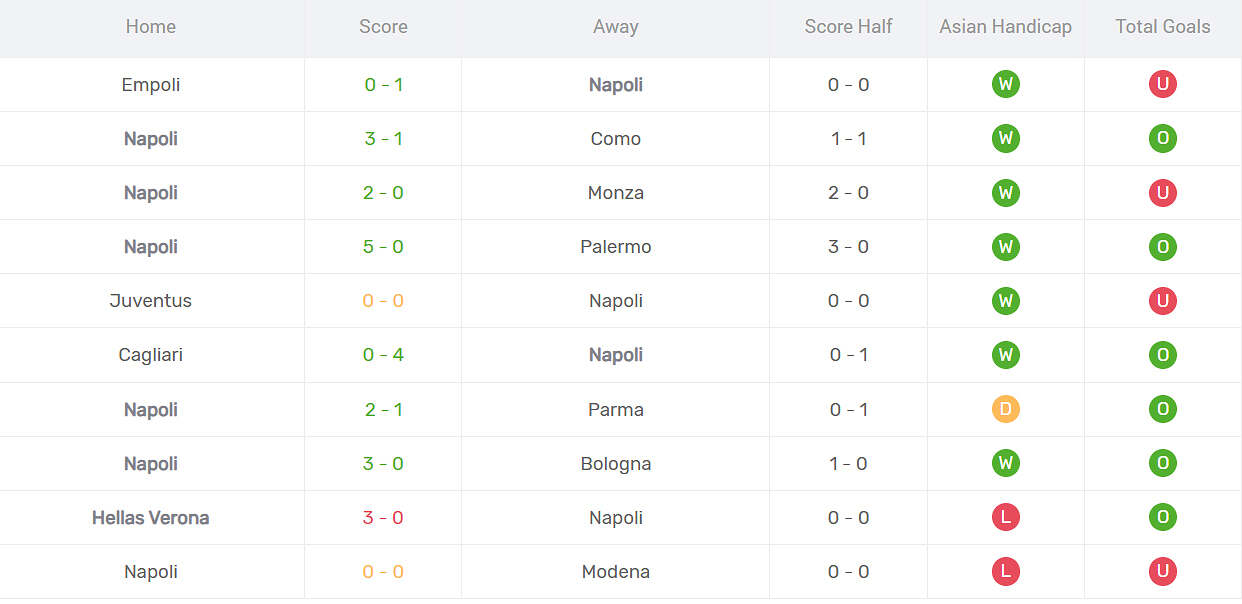Click the 0 - 4 Cagliari match score
Viewport: 1242px width, 604px height.
(383, 355)
